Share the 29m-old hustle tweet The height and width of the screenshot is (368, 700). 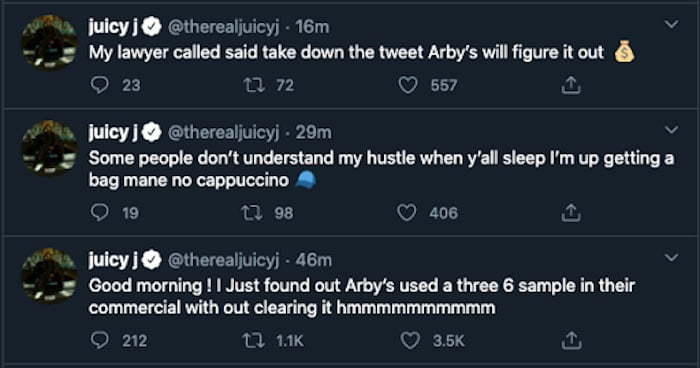[x=571, y=213]
